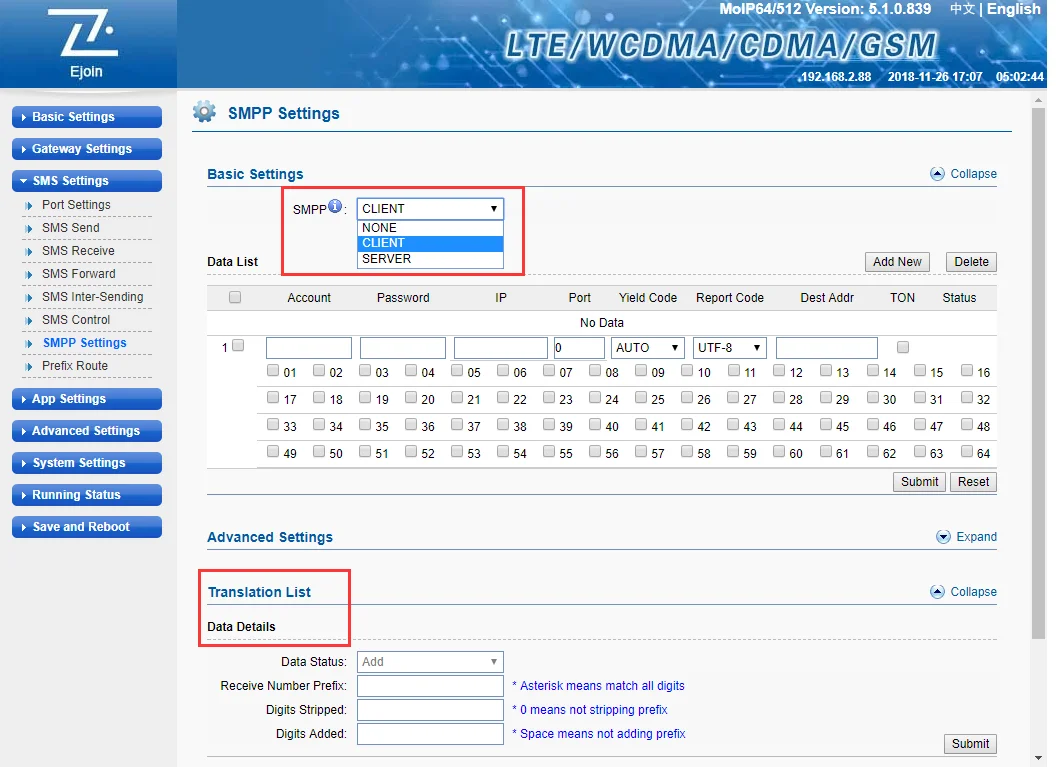Switch language to 中文
This screenshot has height=767, width=1056.
click(961, 9)
